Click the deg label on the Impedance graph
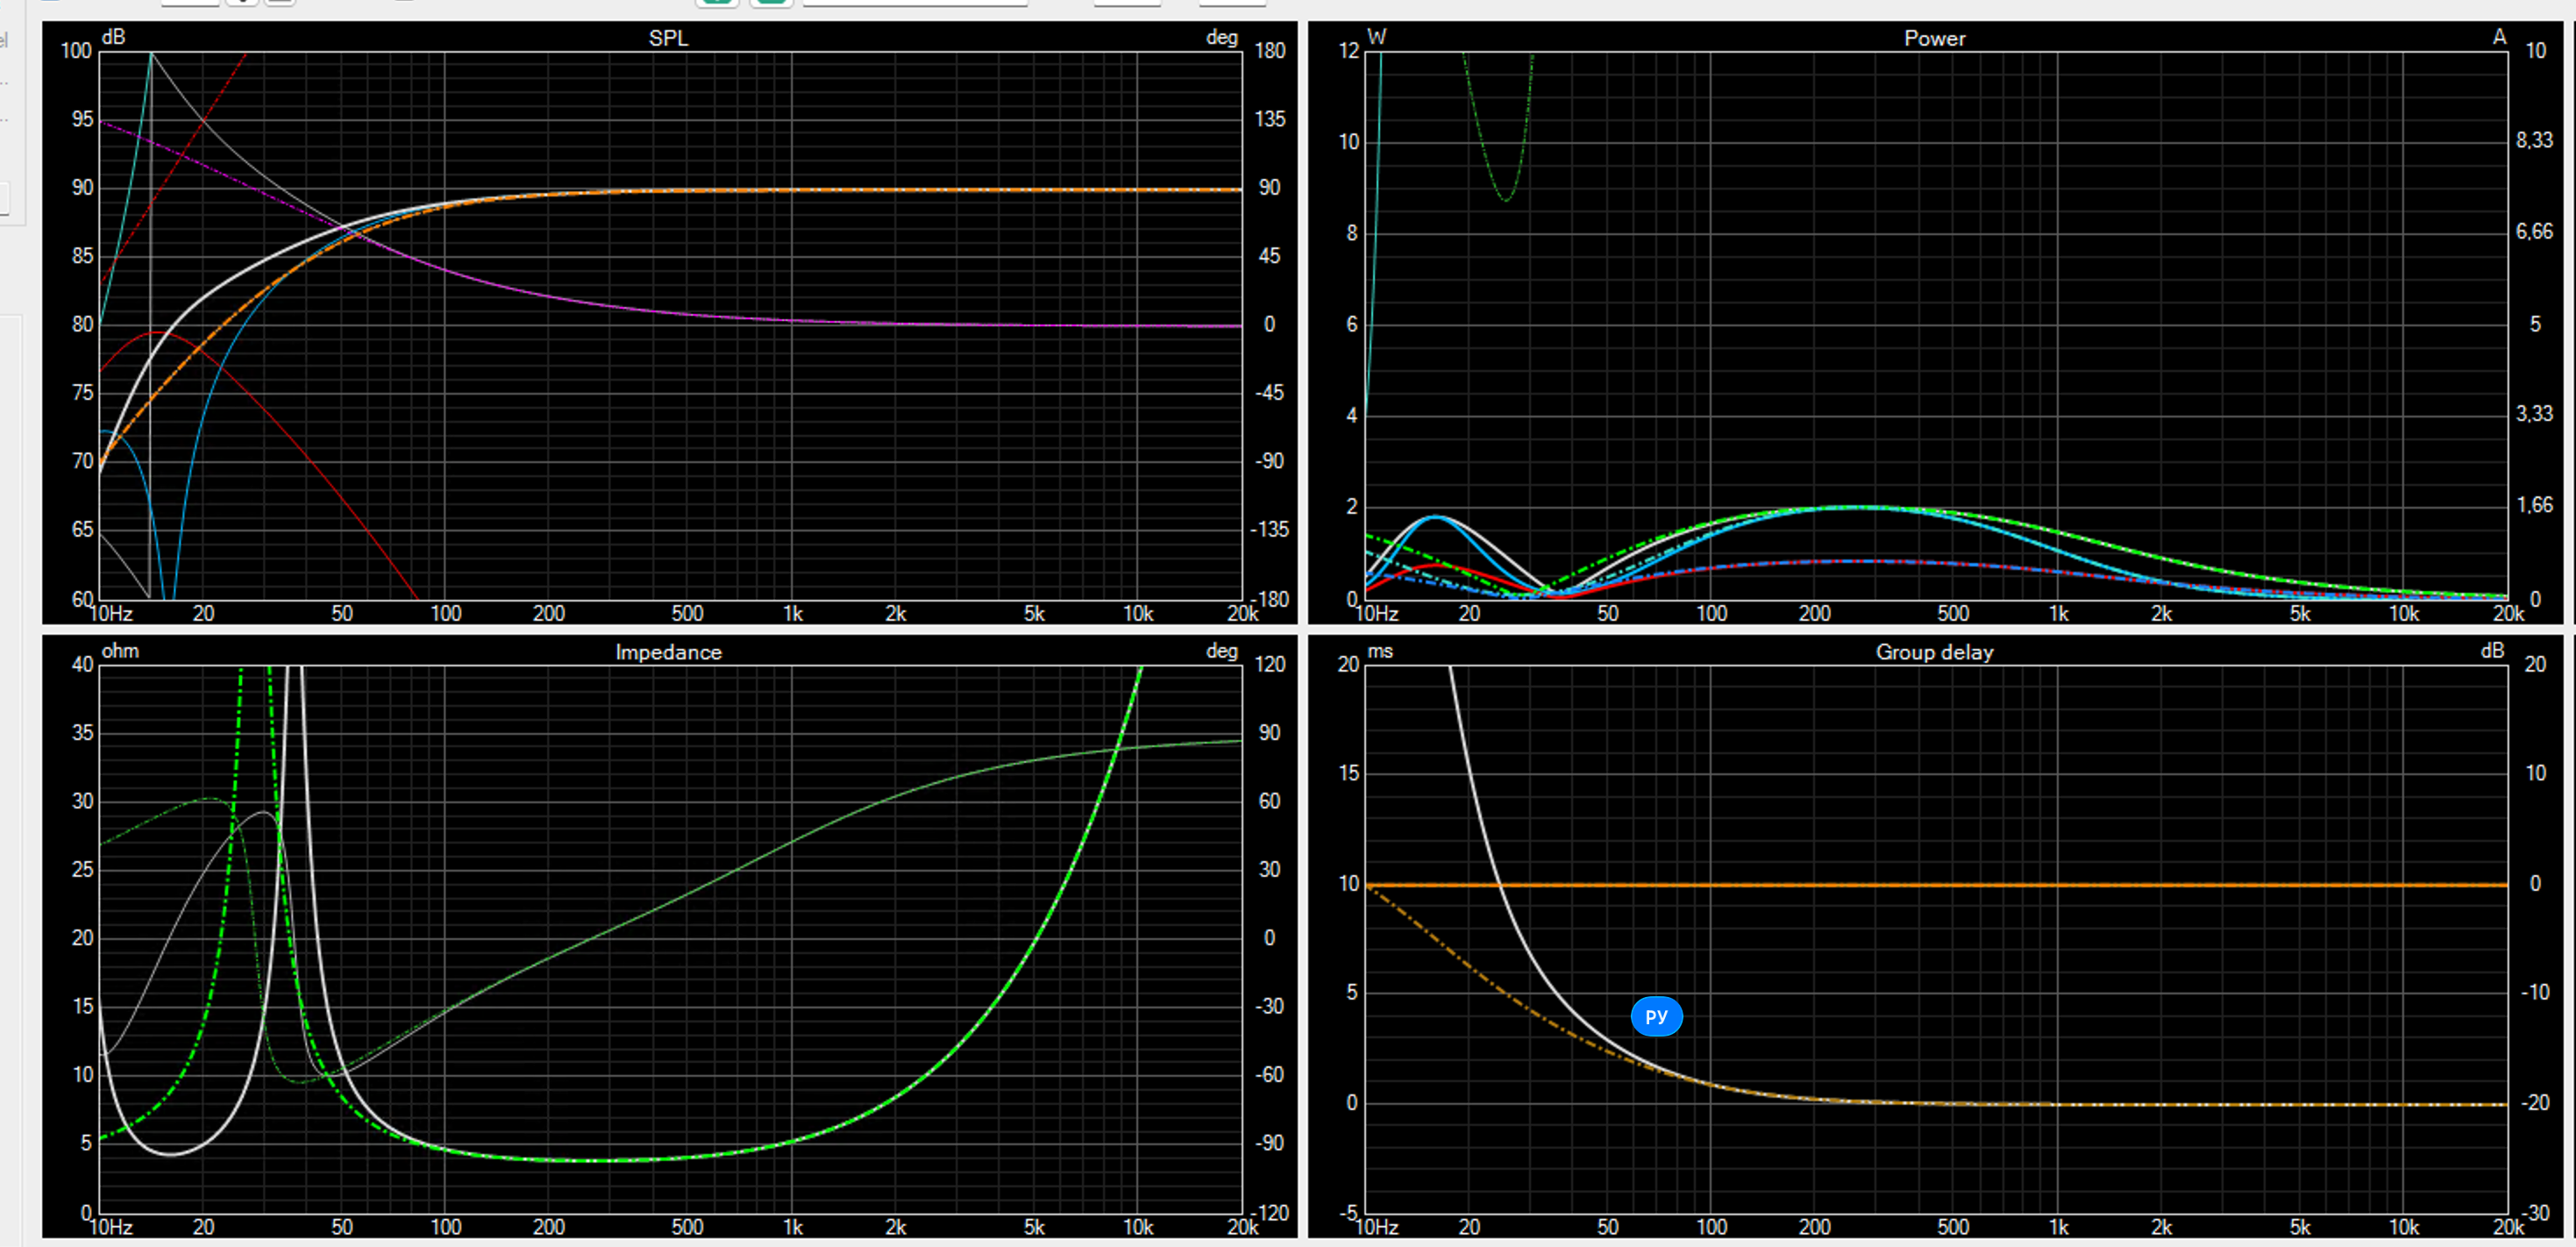Image resolution: width=2576 pixels, height=1247 pixels. pyautogui.click(x=1221, y=651)
